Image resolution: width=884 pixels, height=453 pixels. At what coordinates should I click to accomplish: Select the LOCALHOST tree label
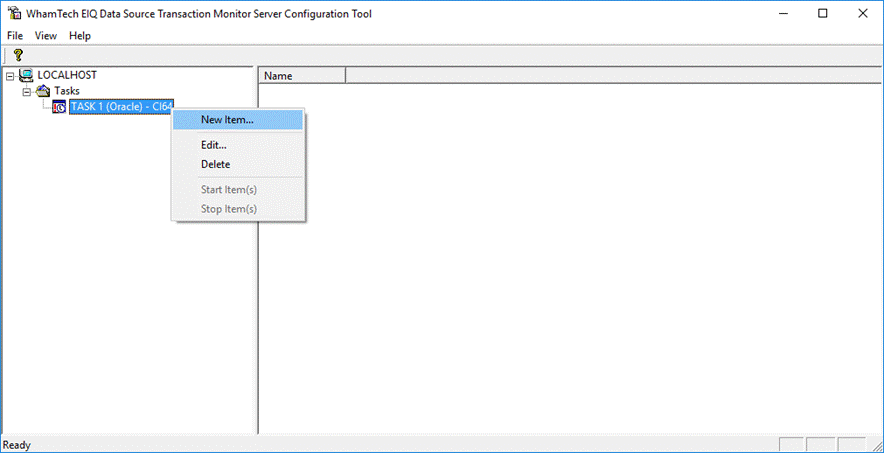pos(67,75)
